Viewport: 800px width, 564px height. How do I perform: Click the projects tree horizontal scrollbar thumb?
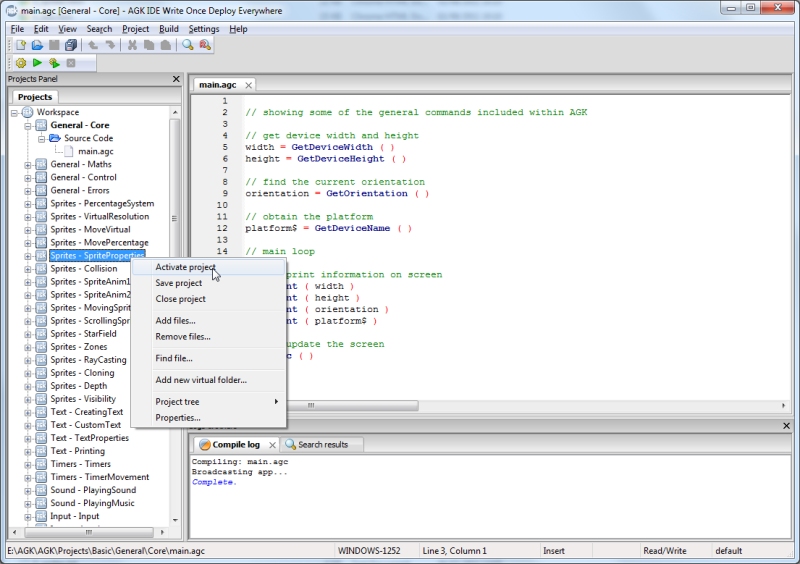point(89,532)
